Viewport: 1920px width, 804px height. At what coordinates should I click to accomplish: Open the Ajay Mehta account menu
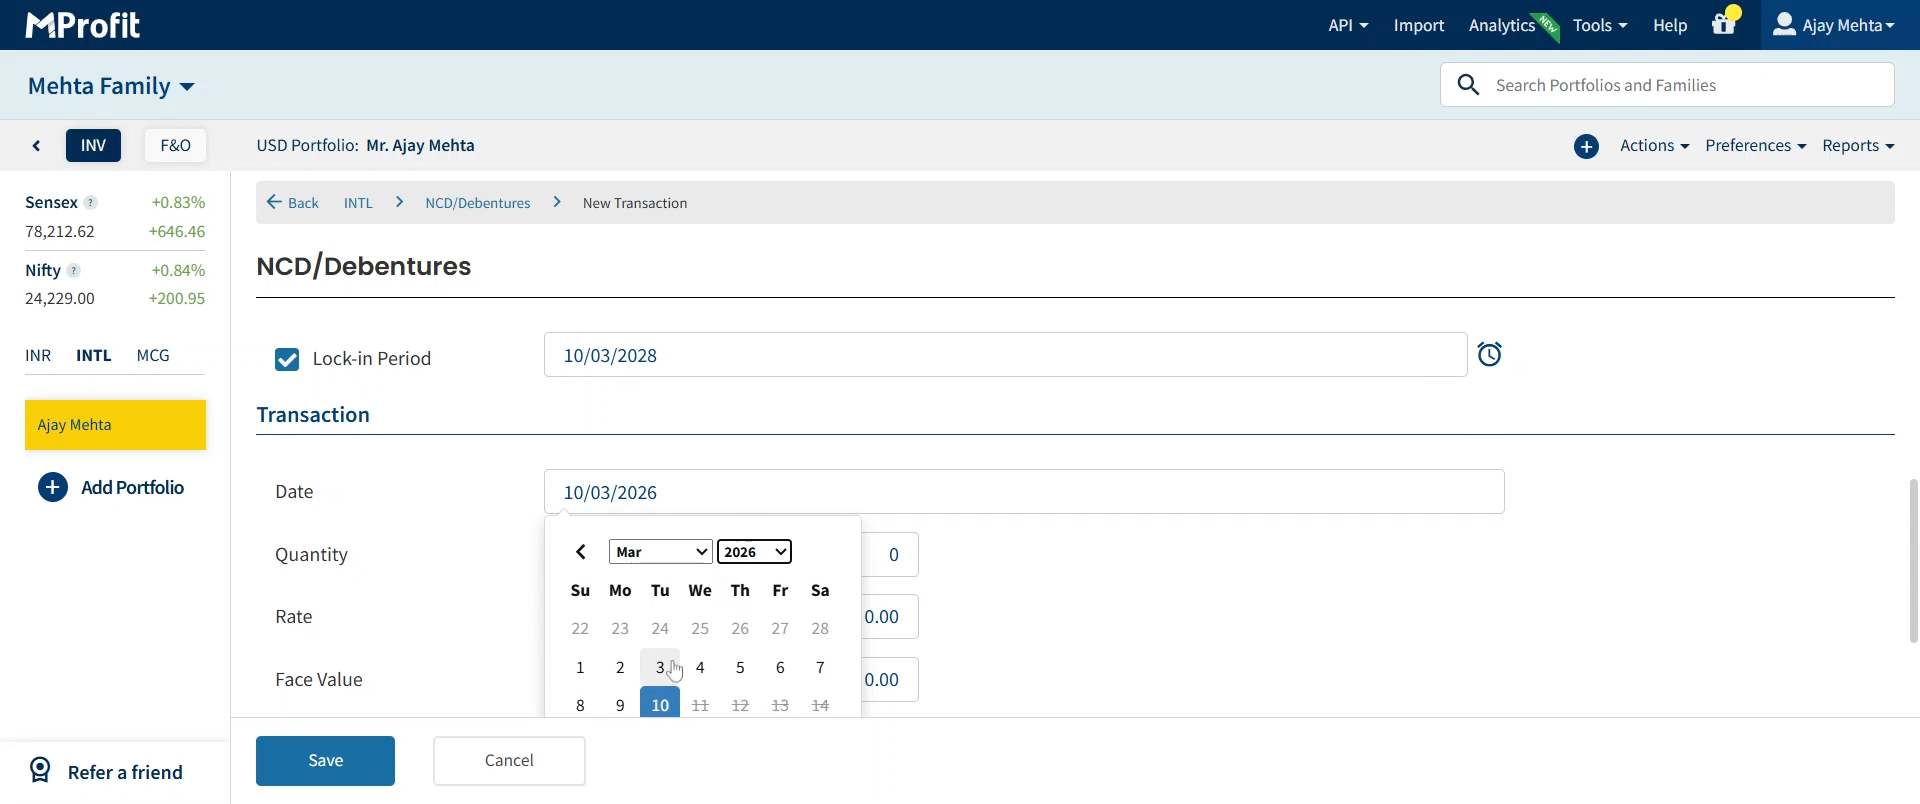1834,25
